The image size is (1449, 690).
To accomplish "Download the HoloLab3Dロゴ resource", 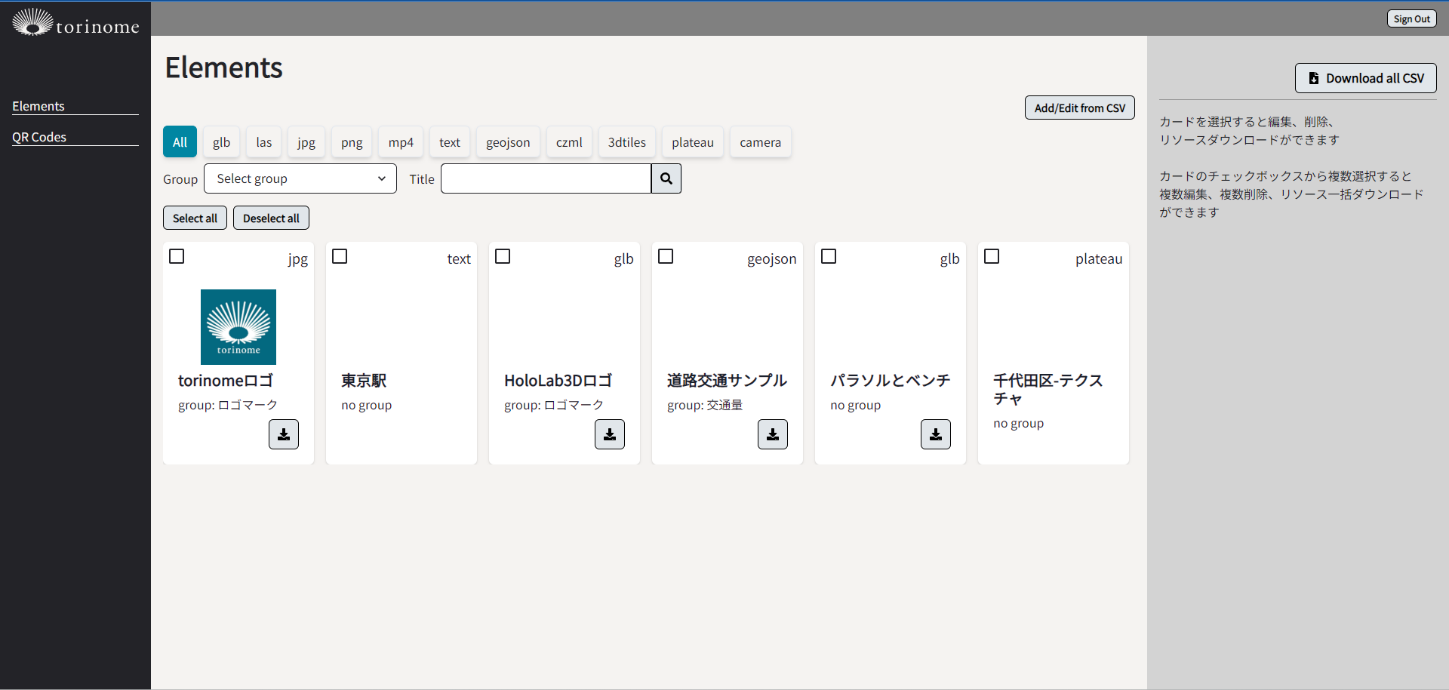I will [609, 434].
